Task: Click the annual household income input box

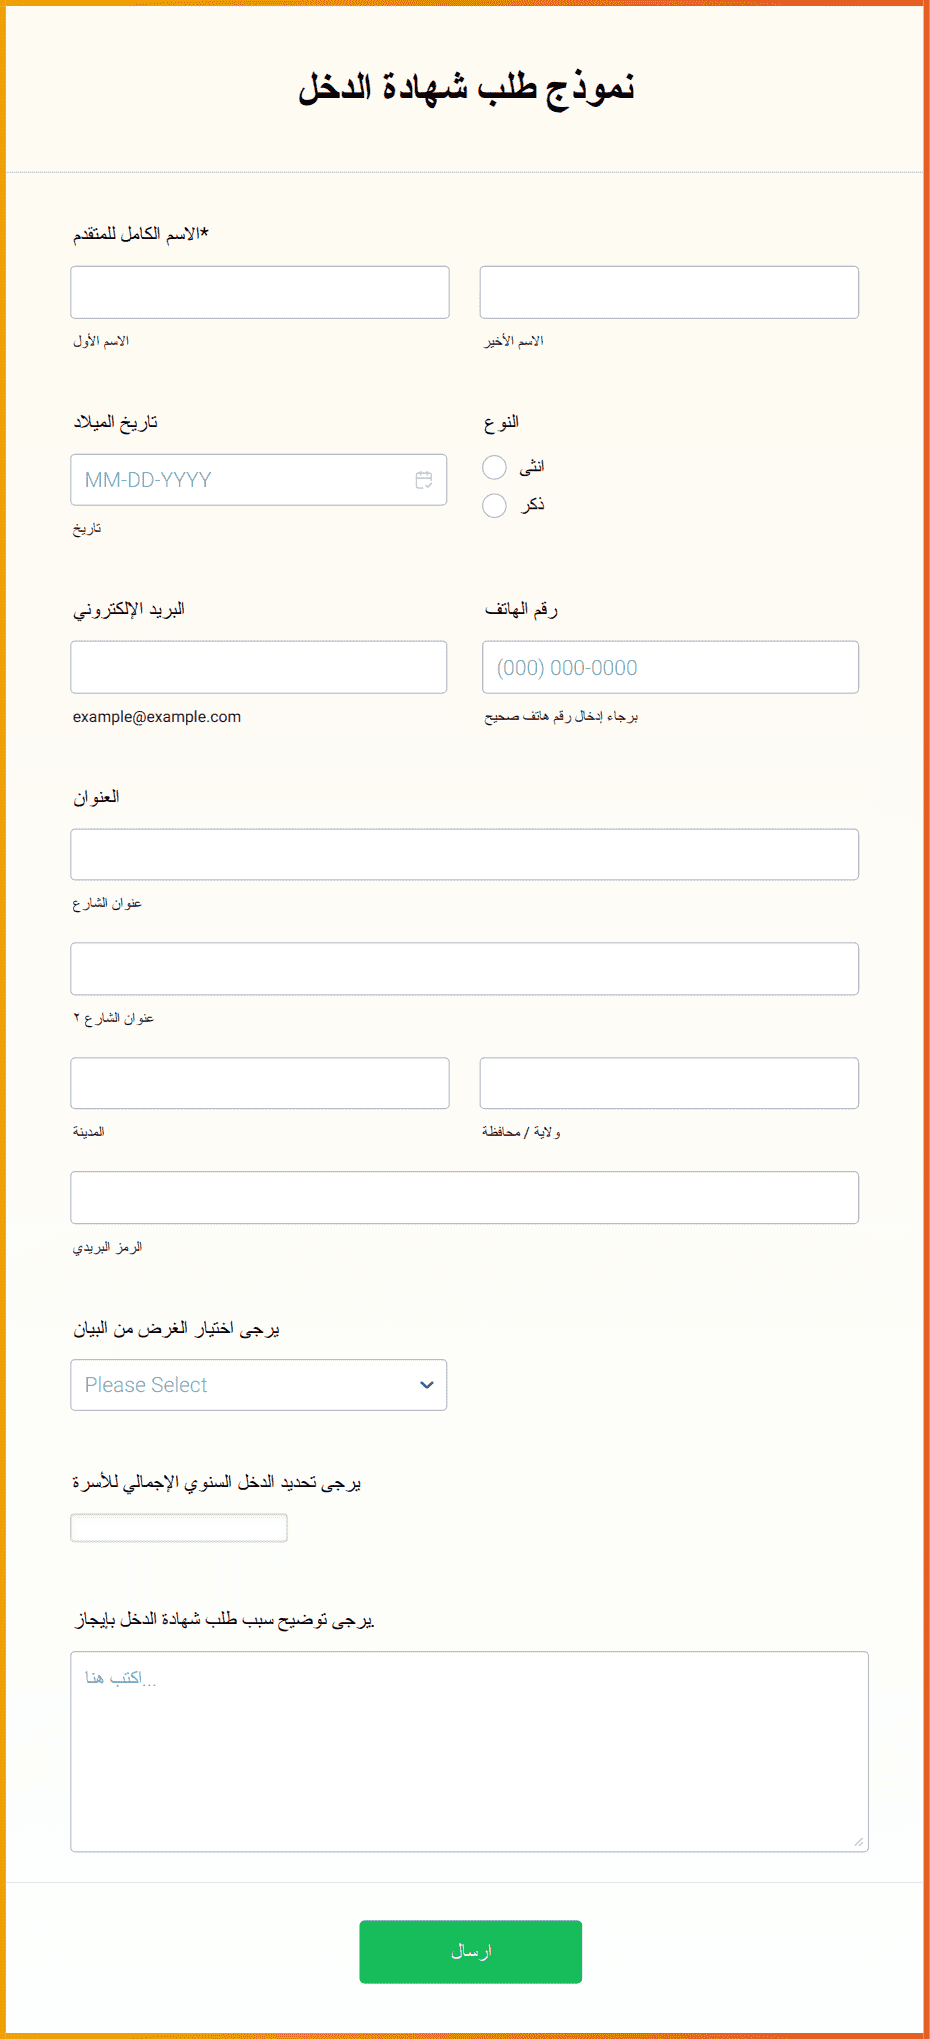Action: point(179,1528)
